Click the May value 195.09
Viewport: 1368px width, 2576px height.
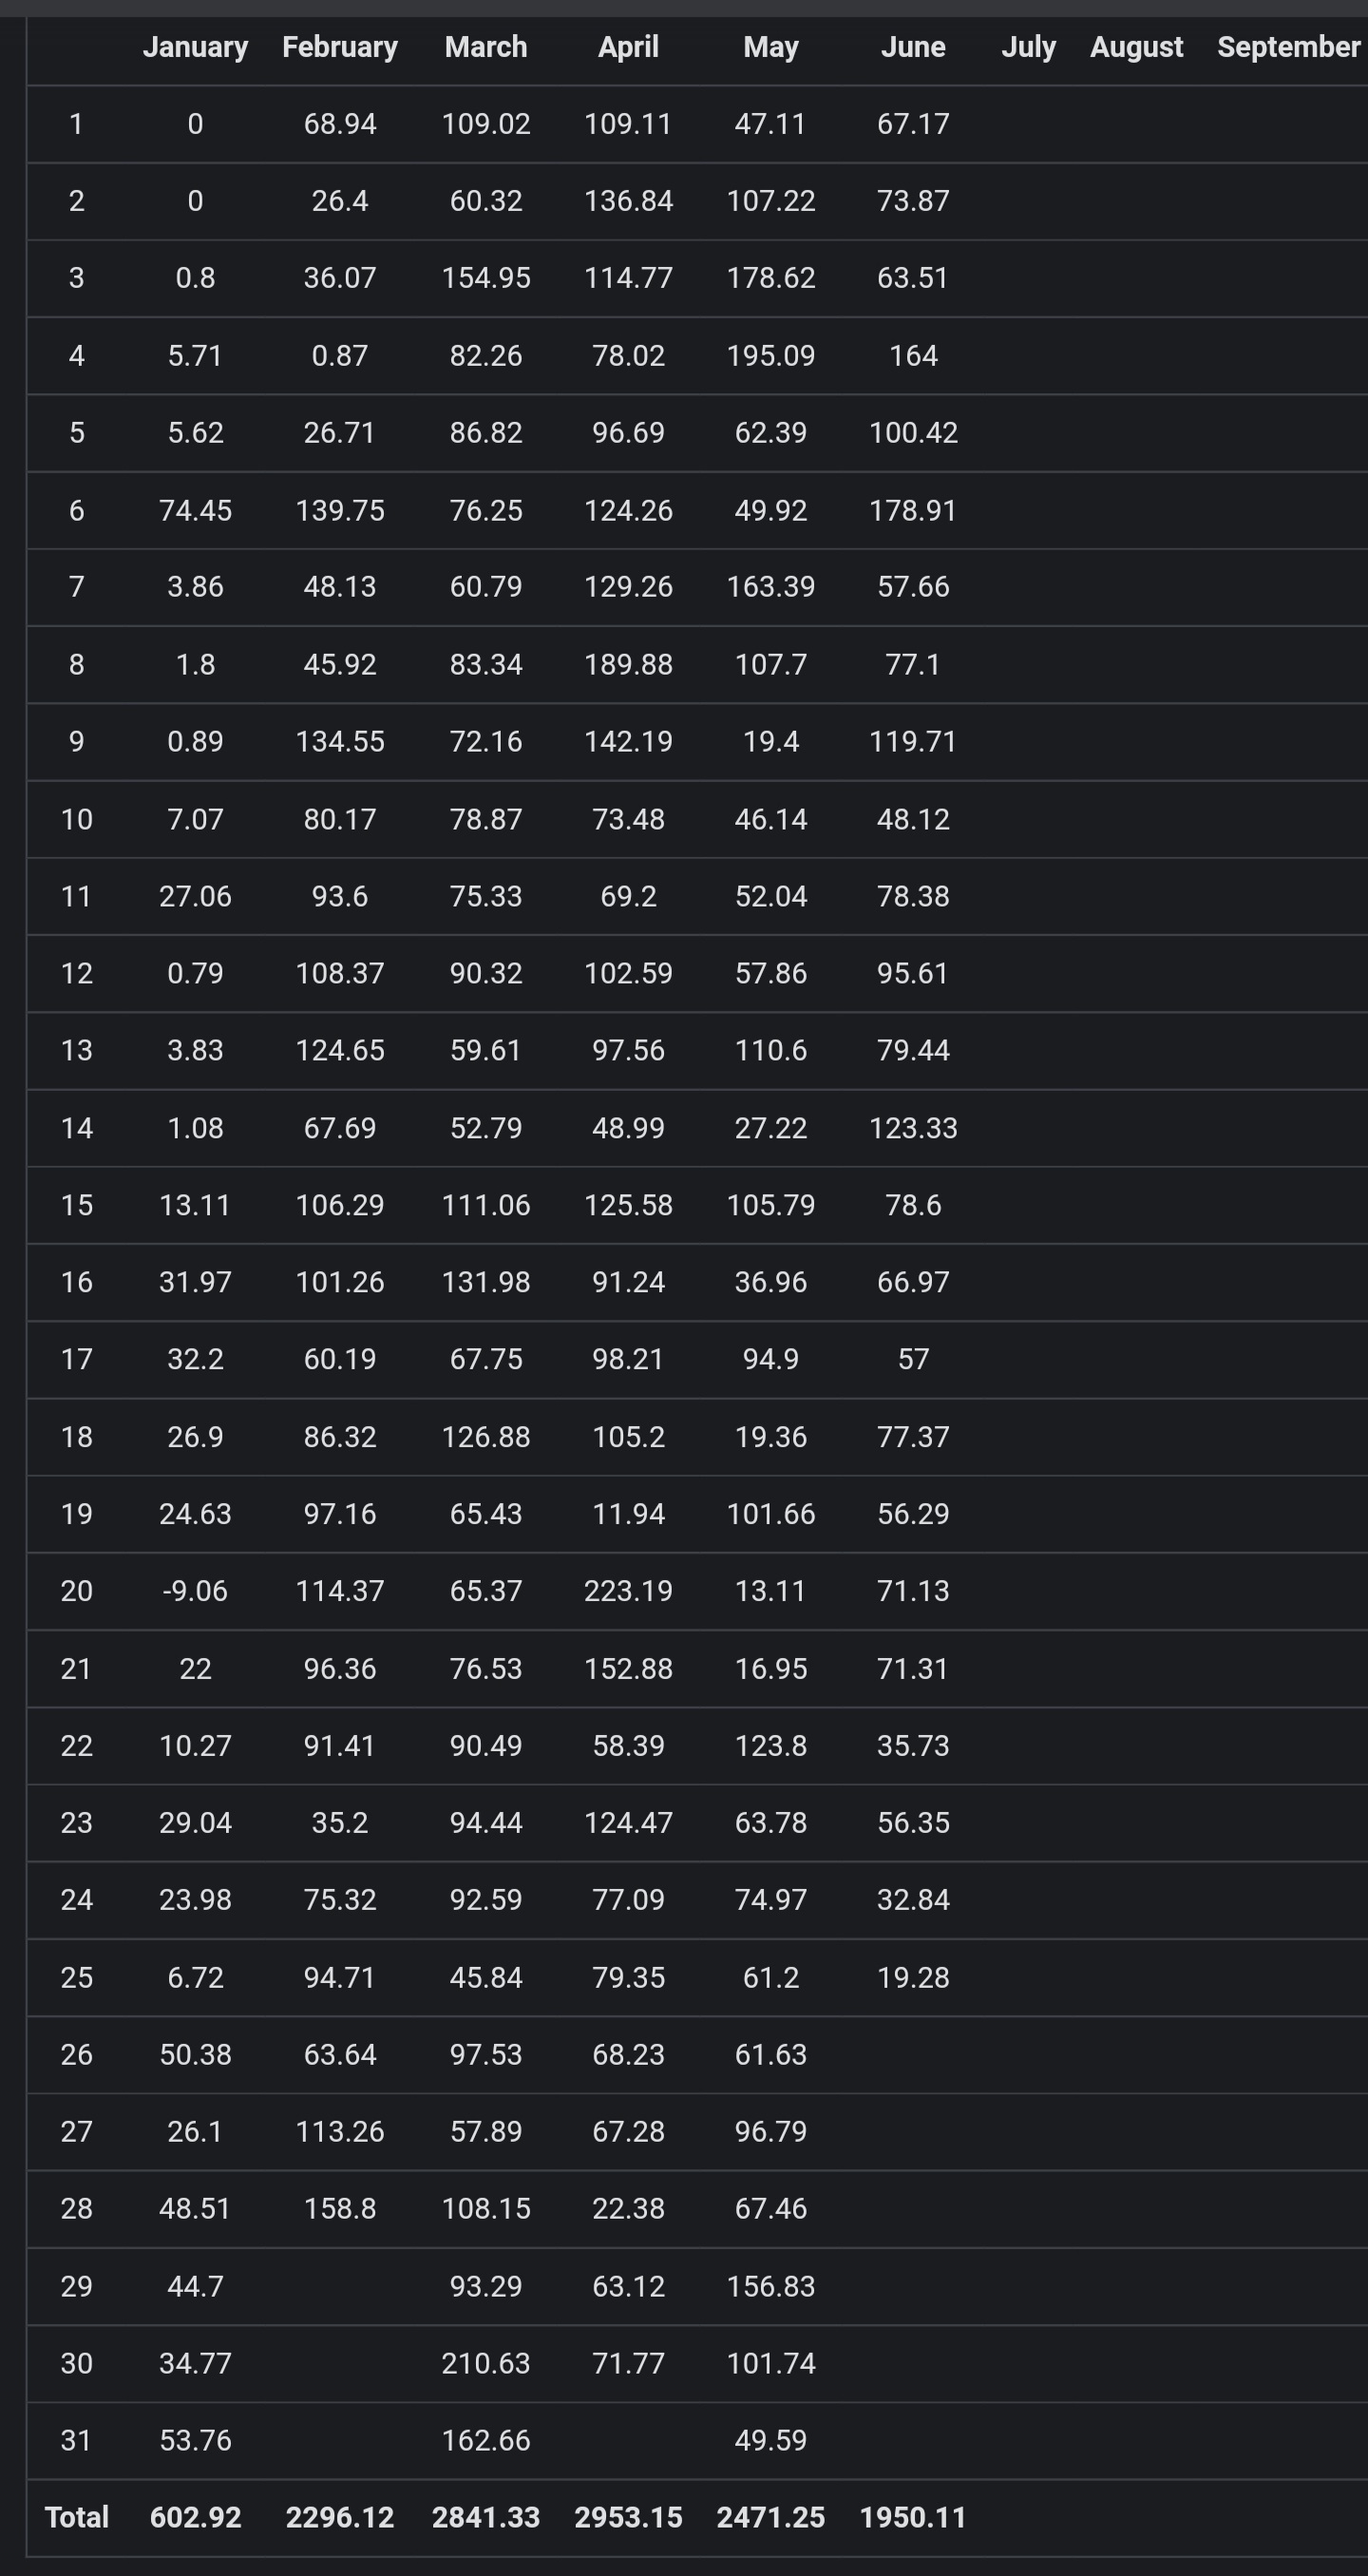771,356
